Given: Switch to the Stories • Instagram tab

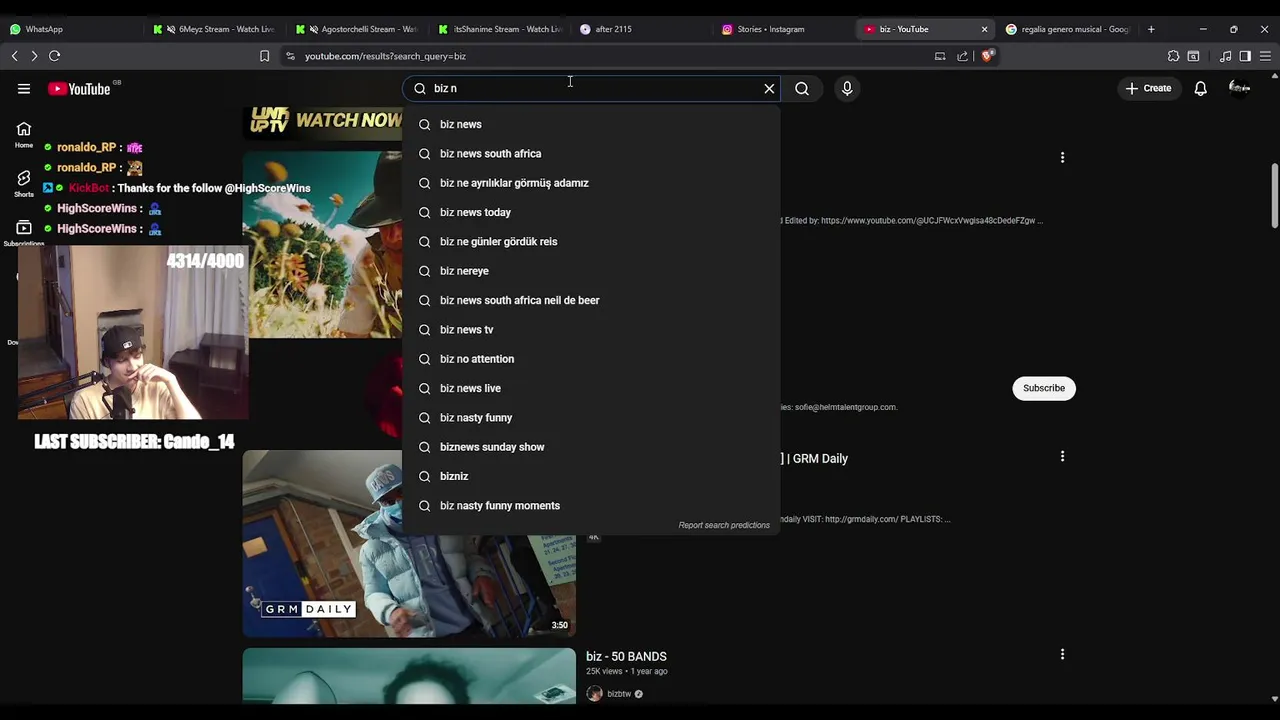Looking at the screenshot, I should click(784, 29).
